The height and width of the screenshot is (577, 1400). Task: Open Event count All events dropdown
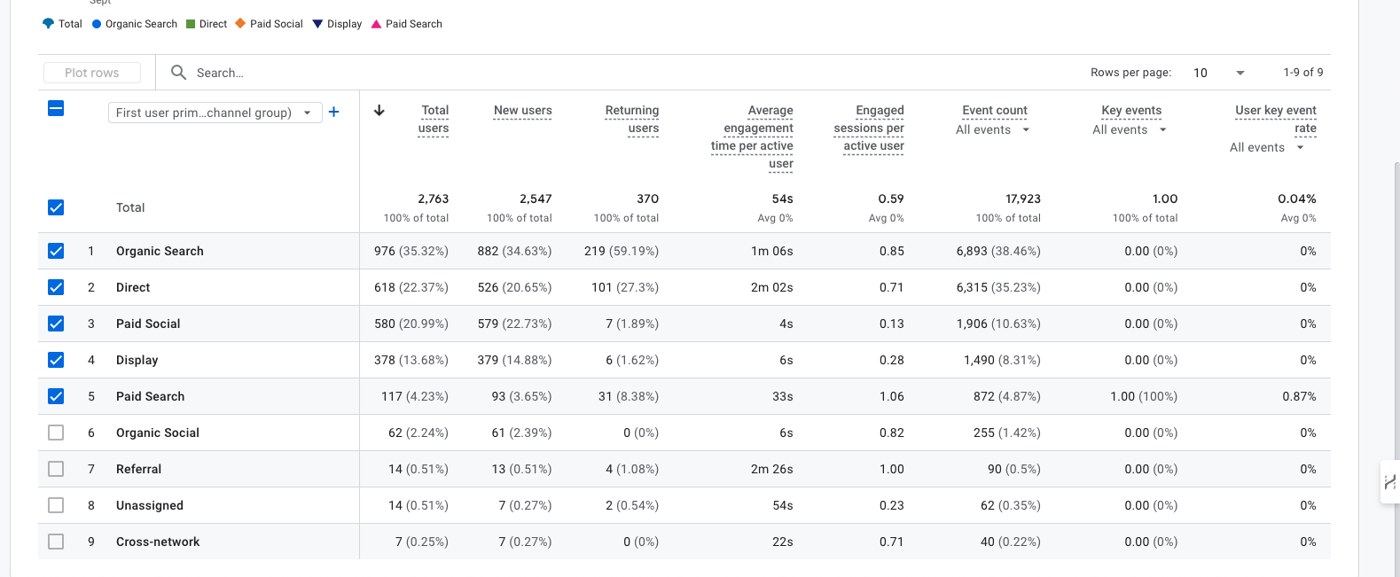tap(992, 130)
